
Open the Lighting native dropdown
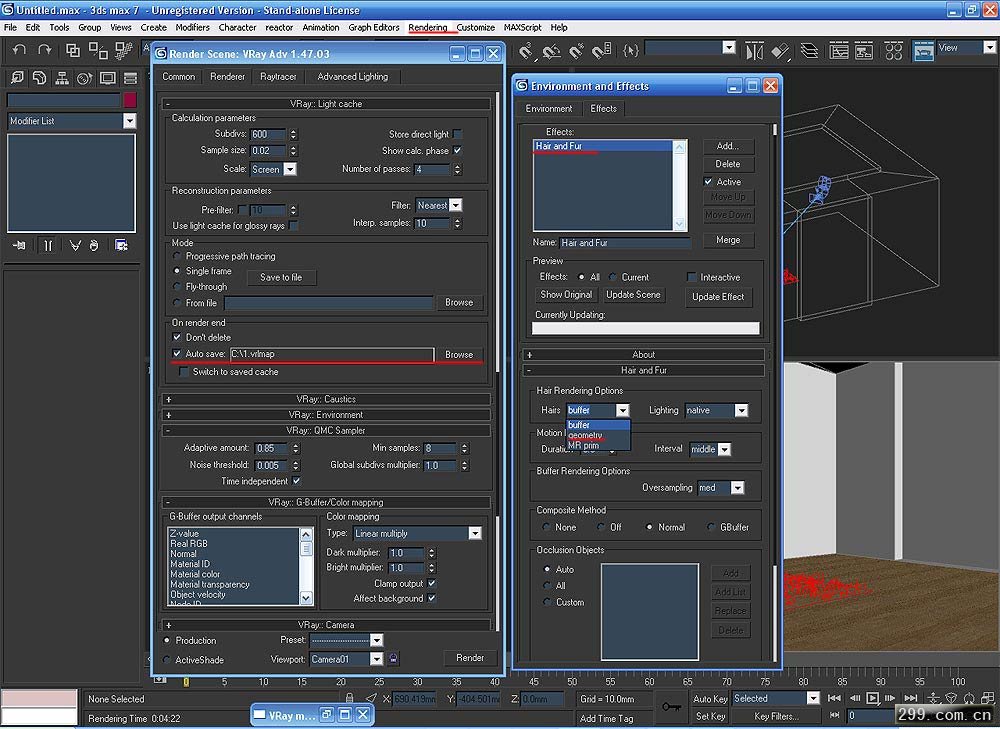(741, 410)
